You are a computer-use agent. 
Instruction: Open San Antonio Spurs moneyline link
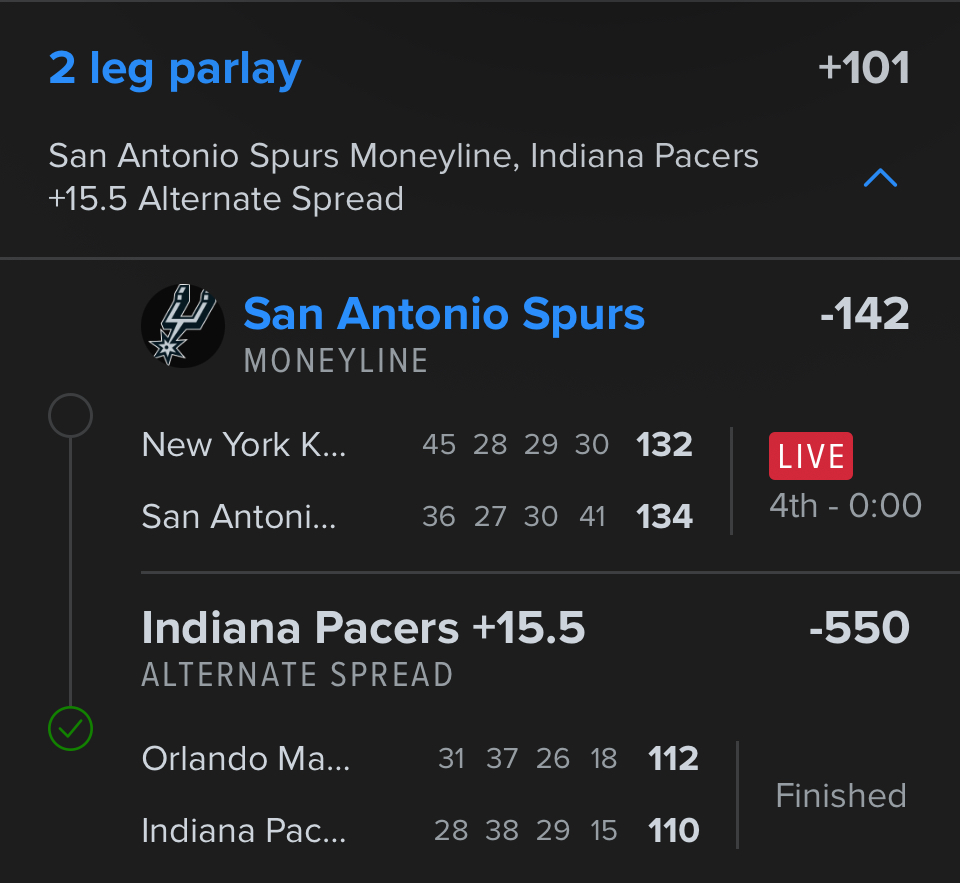tap(444, 314)
